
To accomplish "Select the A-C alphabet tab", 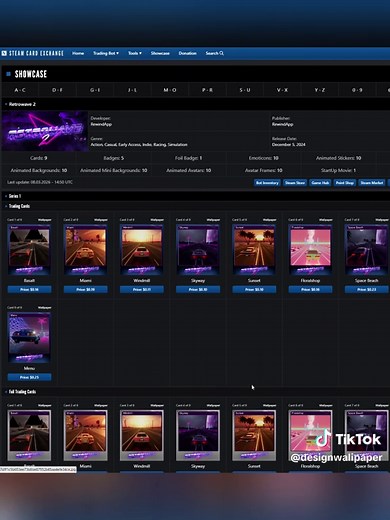I will [20, 90].
